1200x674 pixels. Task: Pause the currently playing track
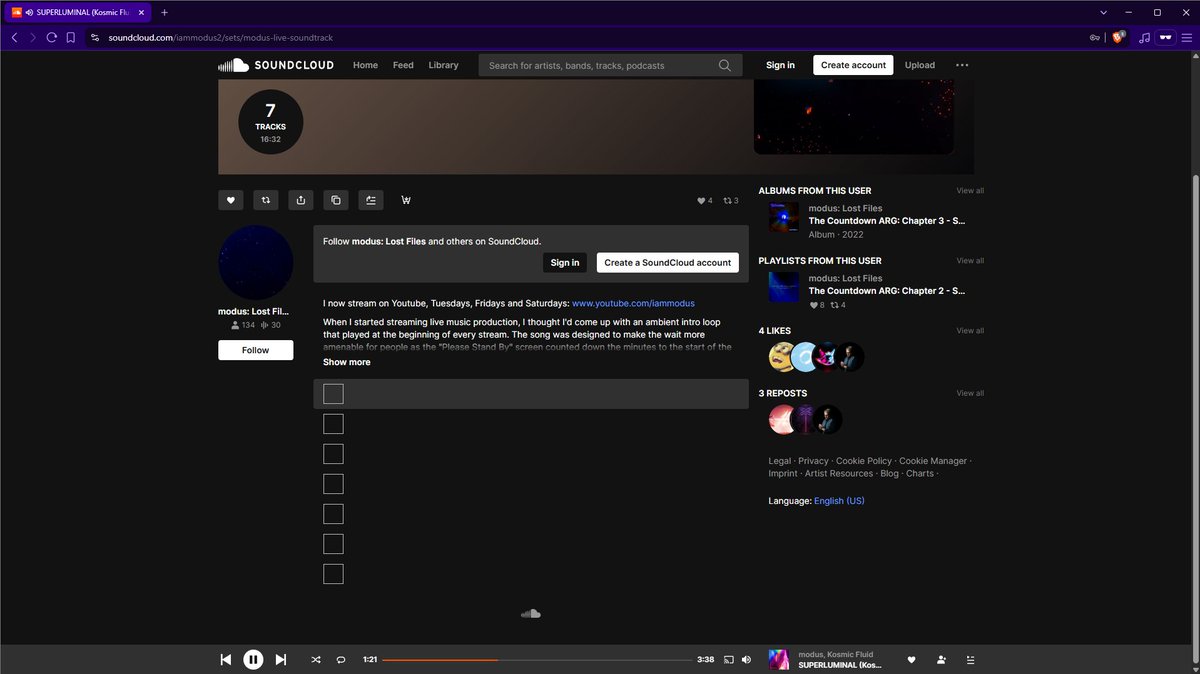(x=253, y=659)
